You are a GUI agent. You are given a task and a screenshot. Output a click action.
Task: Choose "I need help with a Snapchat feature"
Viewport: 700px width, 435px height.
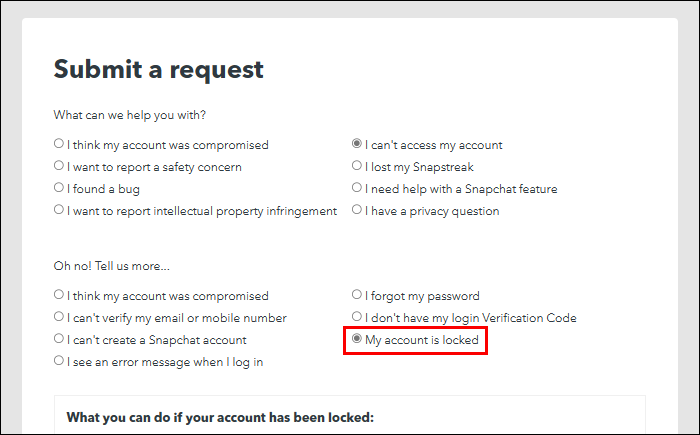[x=357, y=188]
